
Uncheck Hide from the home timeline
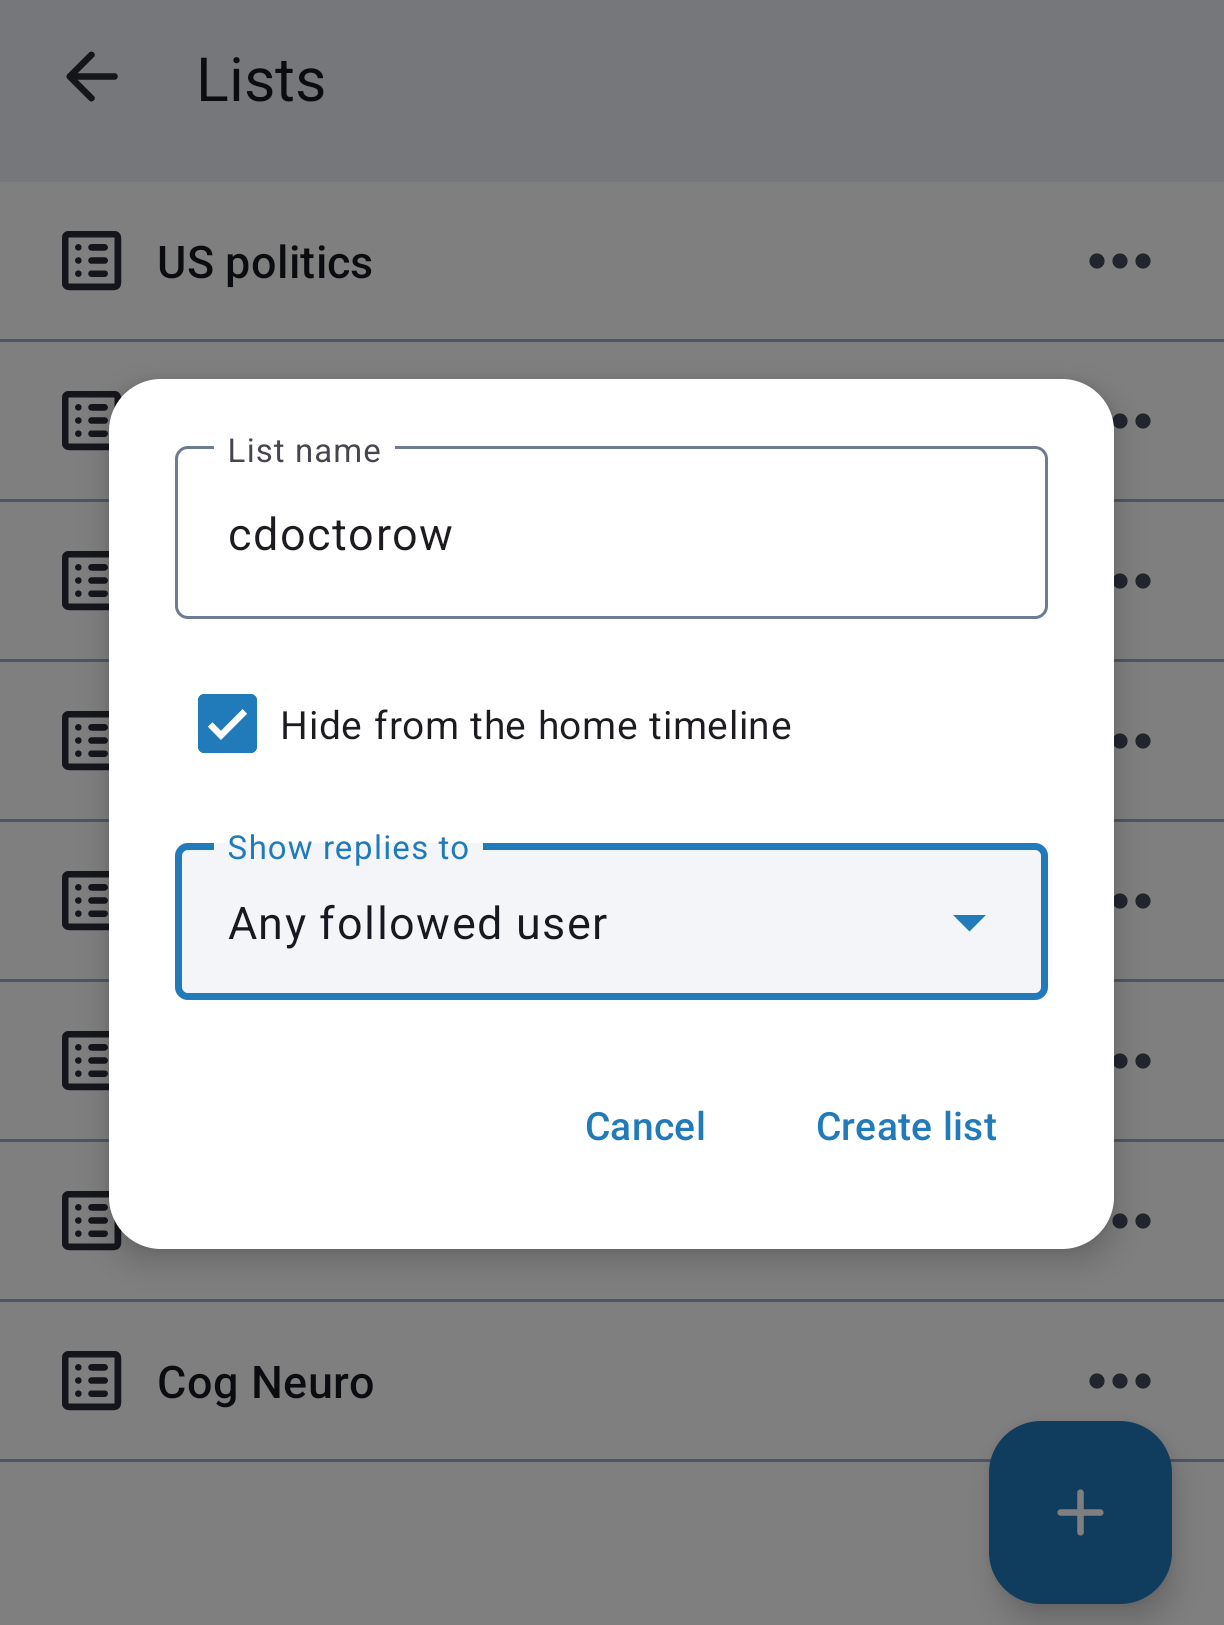pos(227,724)
